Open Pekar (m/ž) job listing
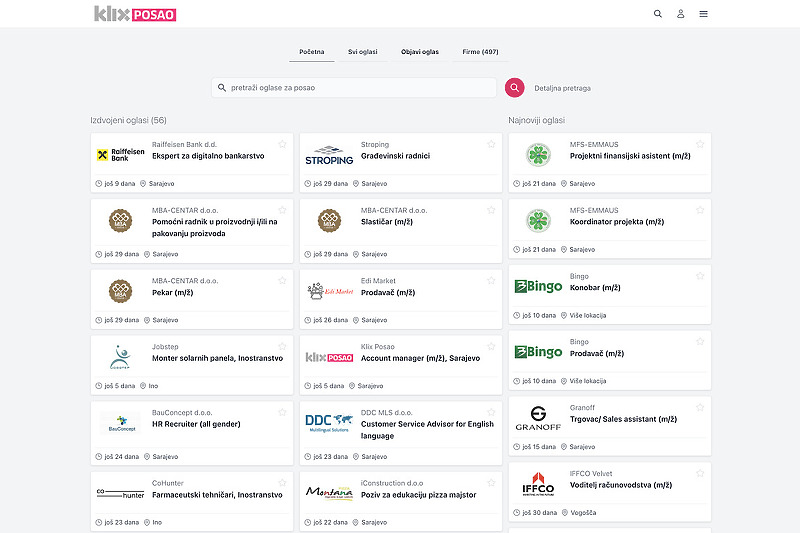This screenshot has width=800, height=533. point(172,293)
